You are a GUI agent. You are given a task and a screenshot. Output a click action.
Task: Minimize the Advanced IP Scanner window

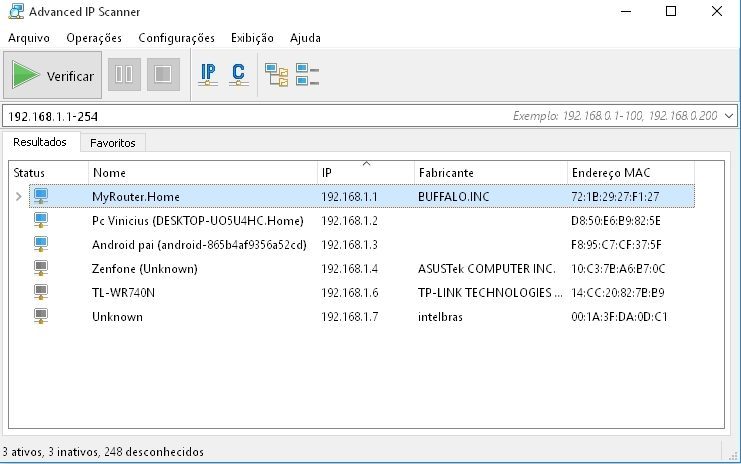[x=626, y=11]
